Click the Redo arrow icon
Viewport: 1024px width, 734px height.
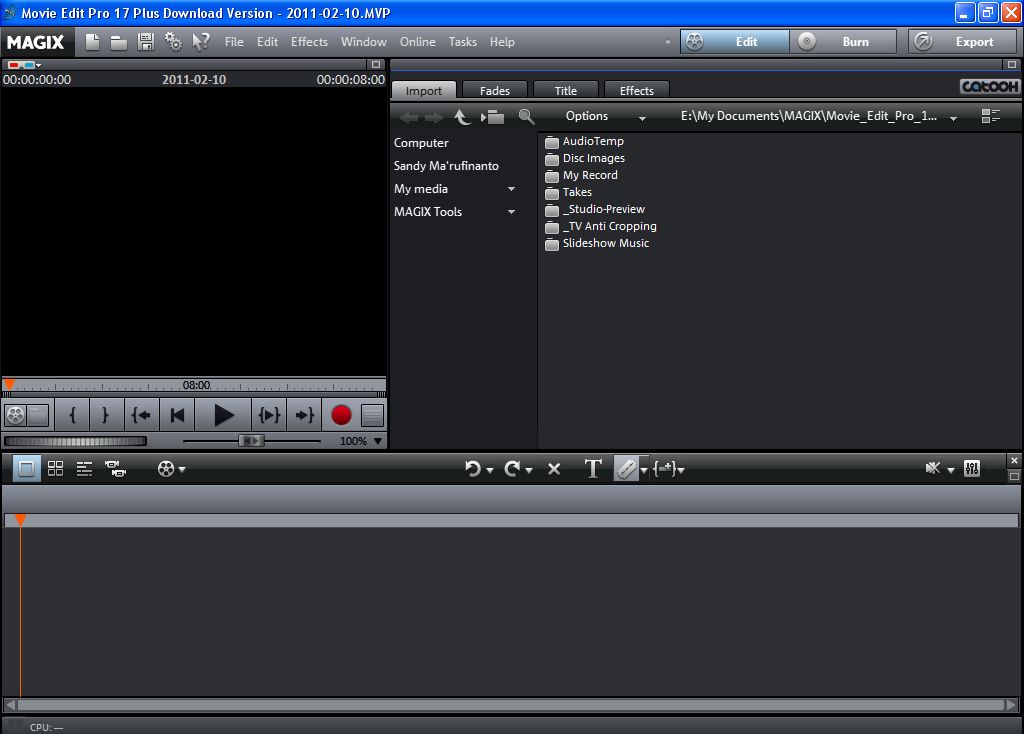512,468
